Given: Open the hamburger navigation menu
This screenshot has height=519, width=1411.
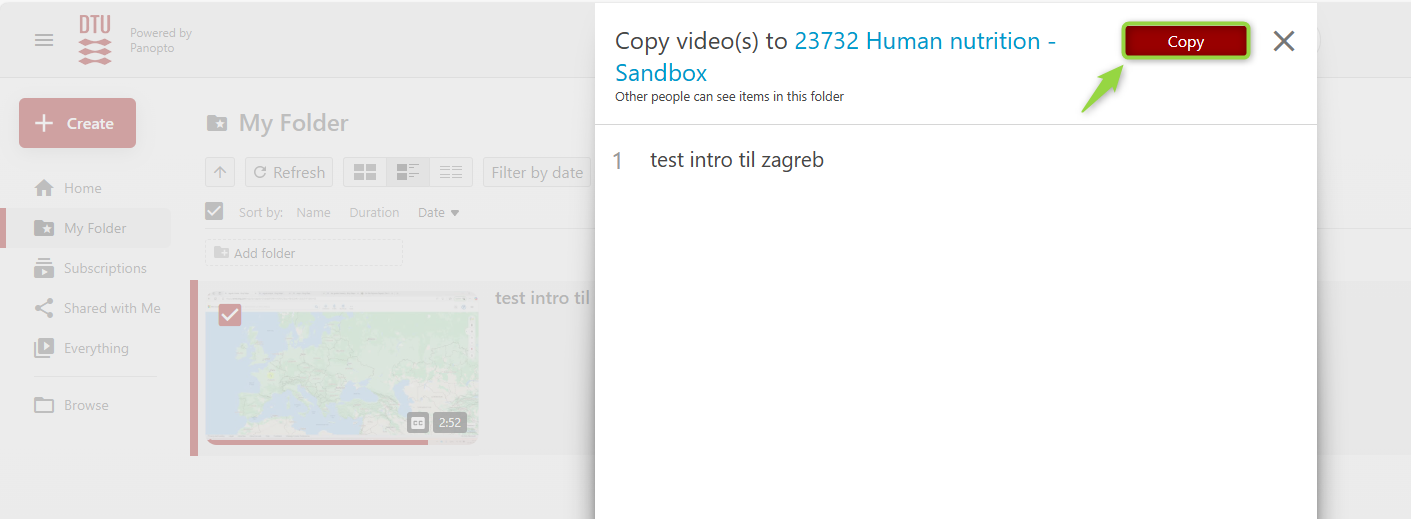Looking at the screenshot, I should pos(44,40).
